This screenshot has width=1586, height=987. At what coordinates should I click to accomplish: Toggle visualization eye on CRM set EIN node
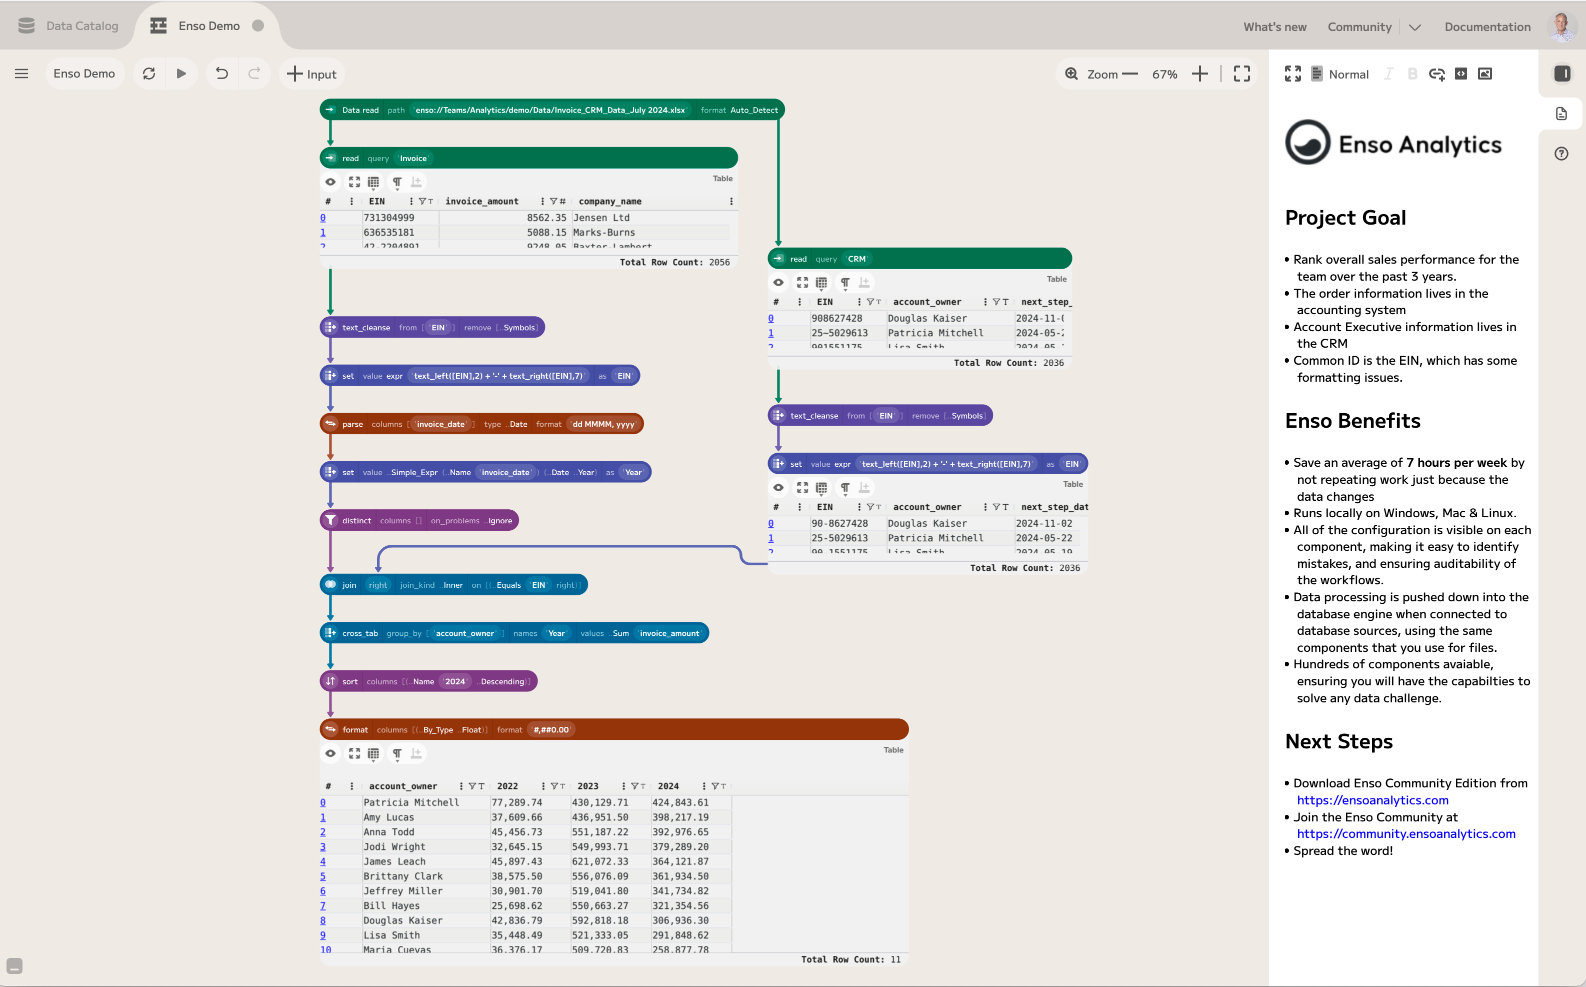point(778,488)
